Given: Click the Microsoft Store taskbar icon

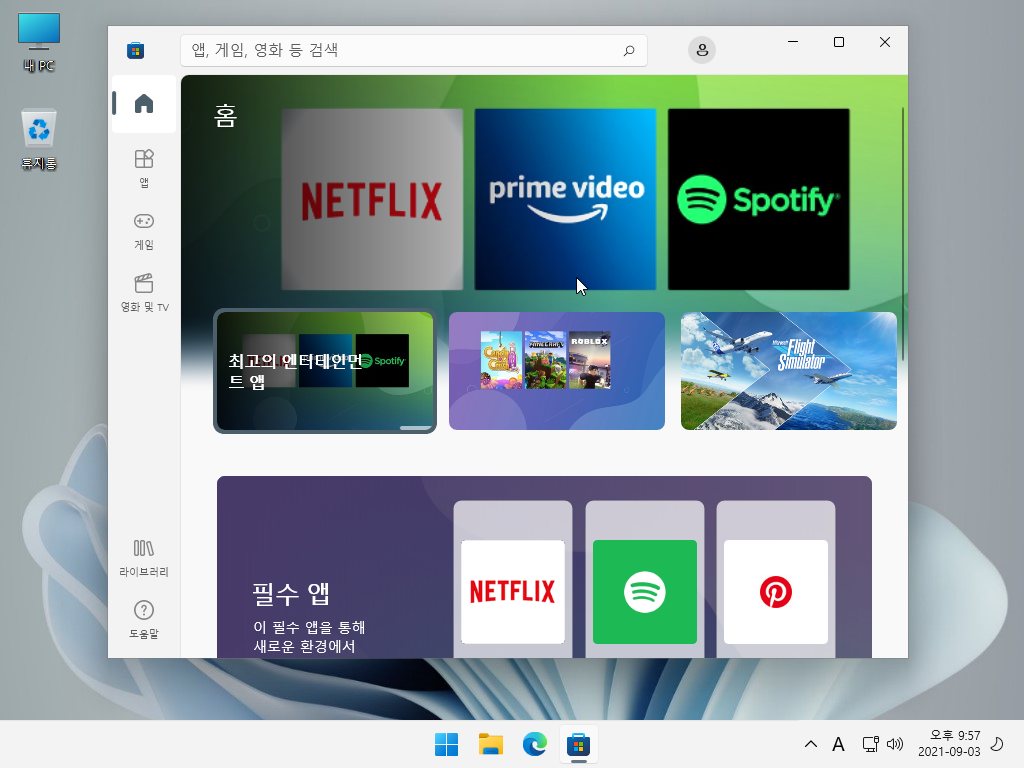Looking at the screenshot, I should [579, 744].
